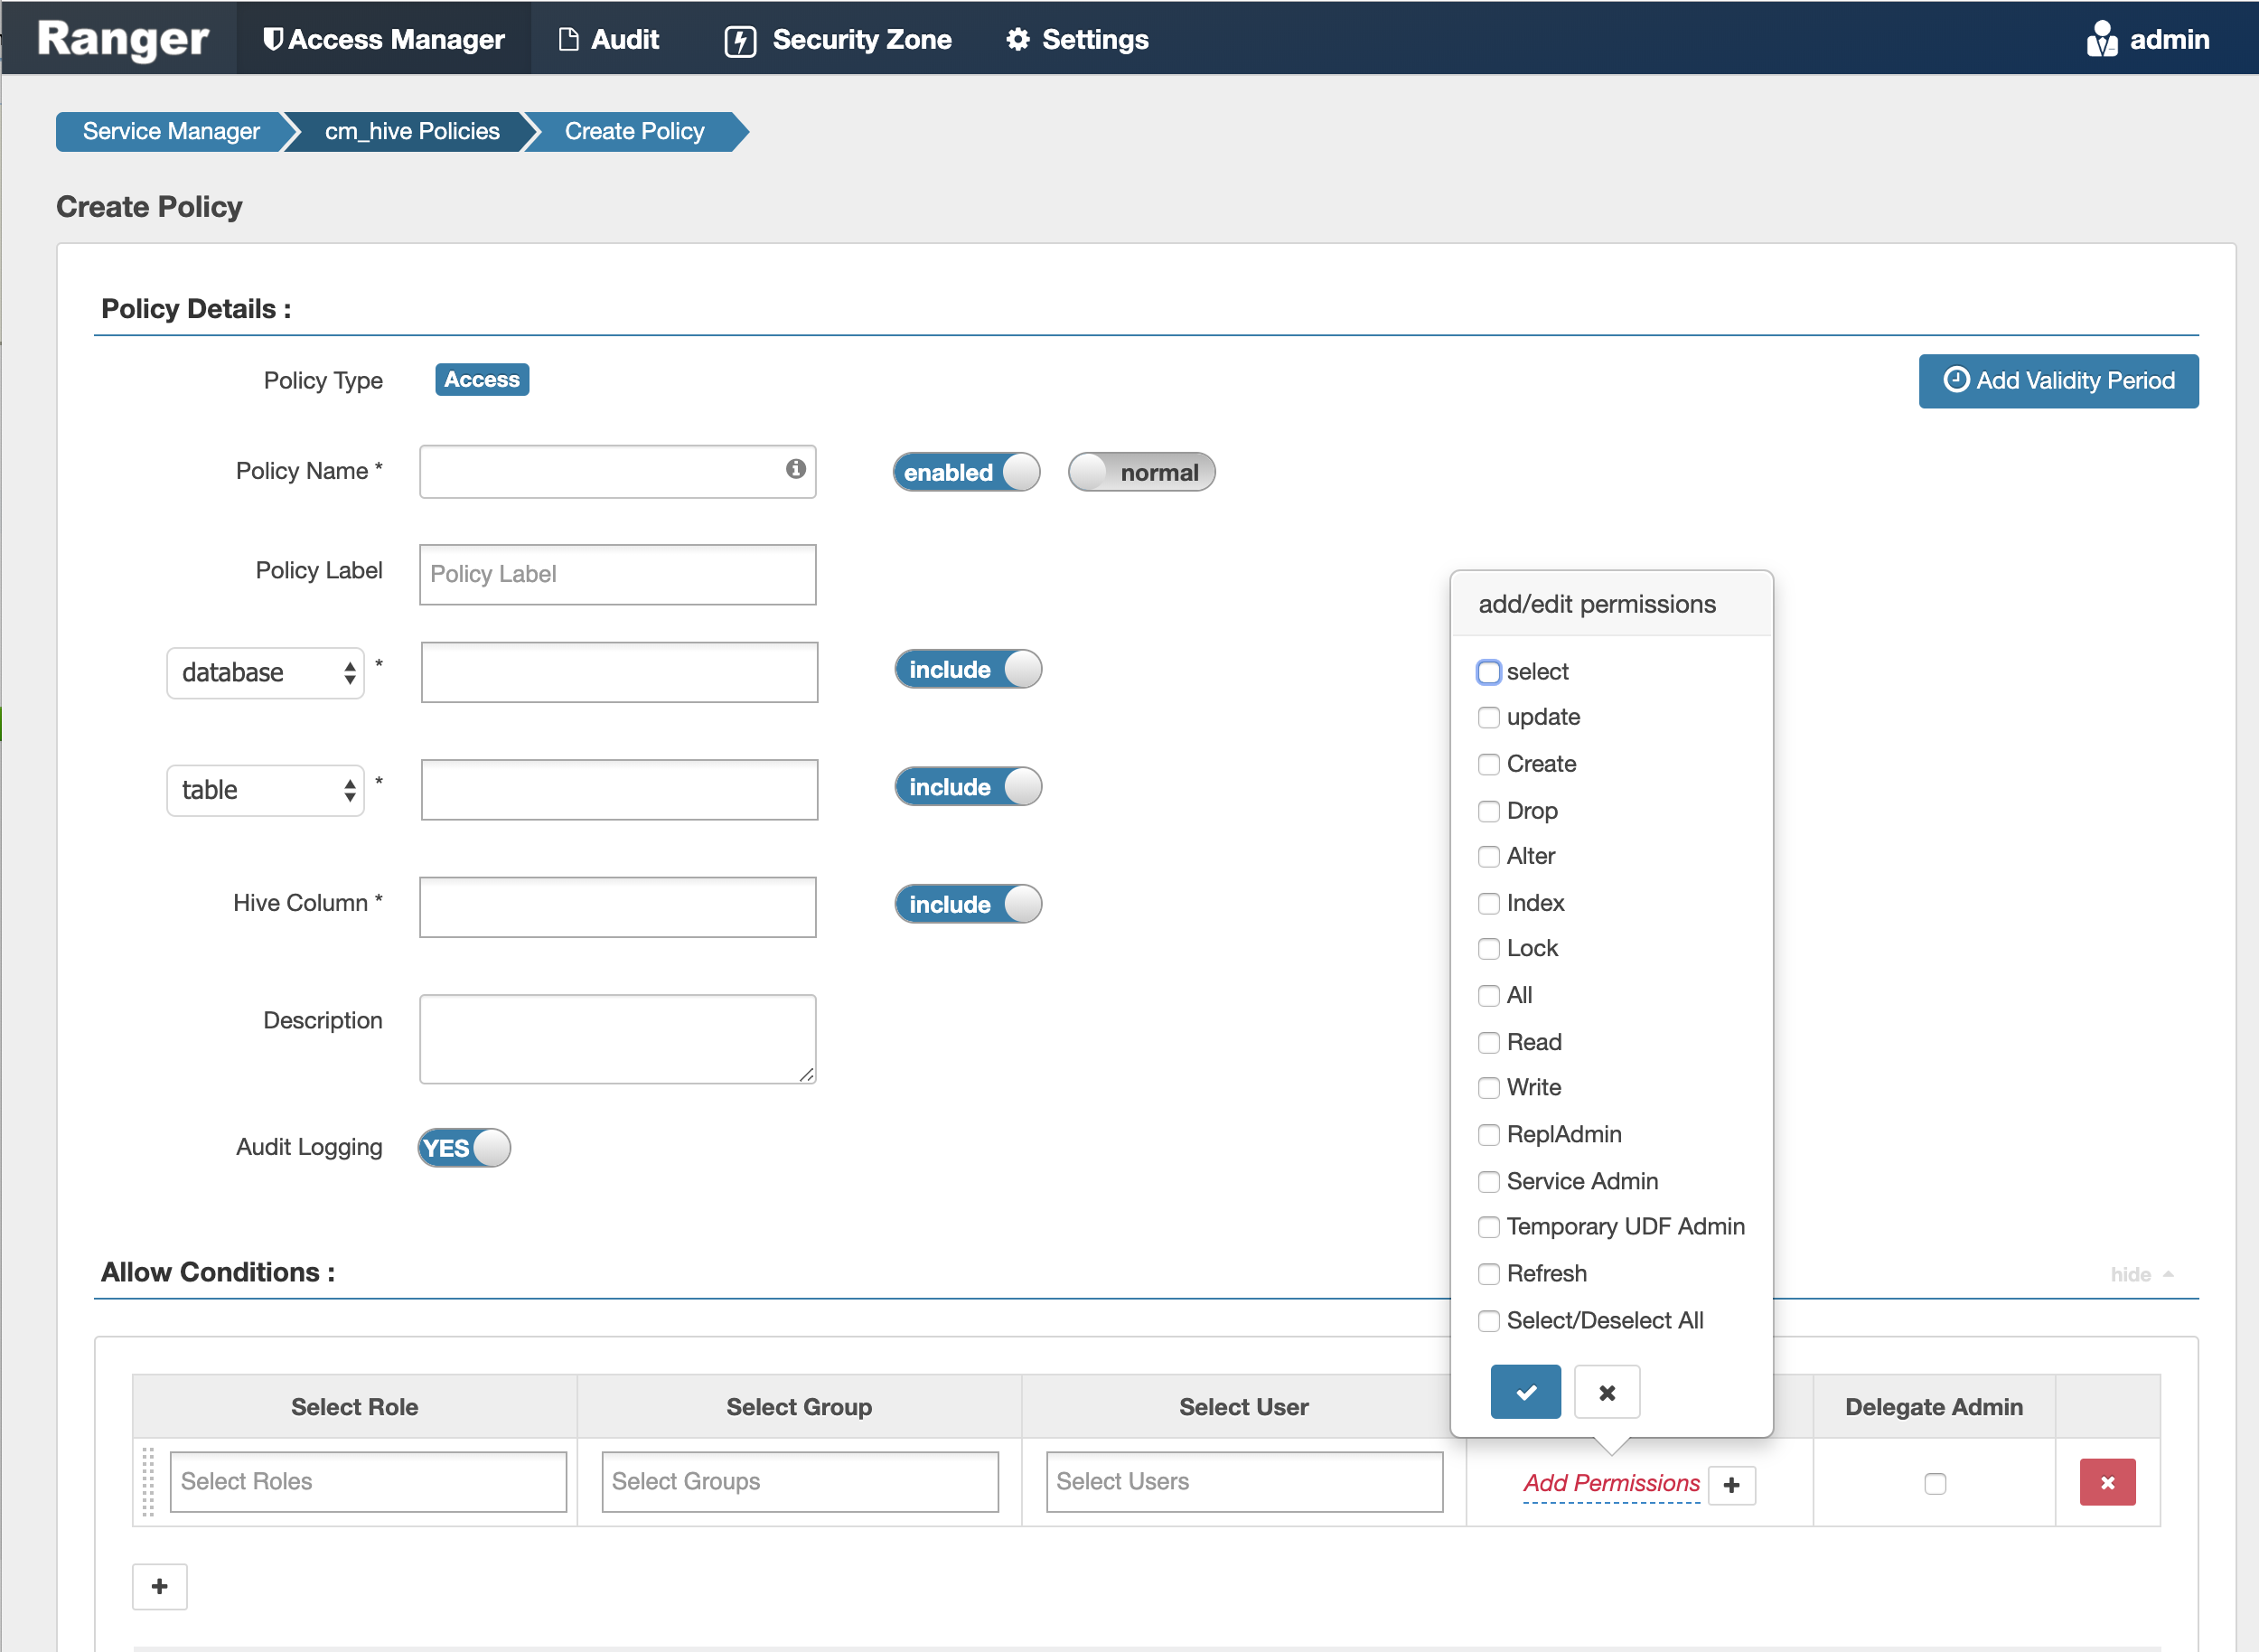The height and width of the screenshot is (1652, 2259).
Task: Open the database resource type dropdown
Action: coord(265,672)
